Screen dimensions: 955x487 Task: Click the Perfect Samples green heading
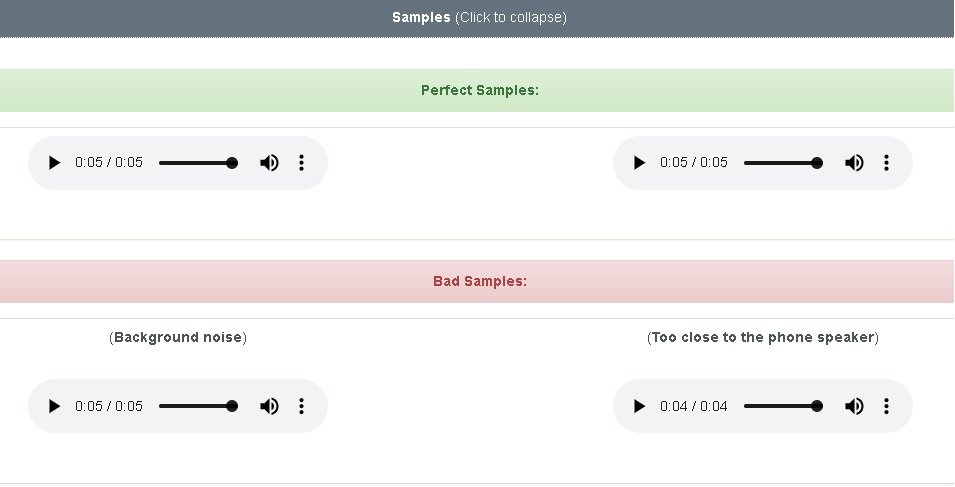point(480,91)
